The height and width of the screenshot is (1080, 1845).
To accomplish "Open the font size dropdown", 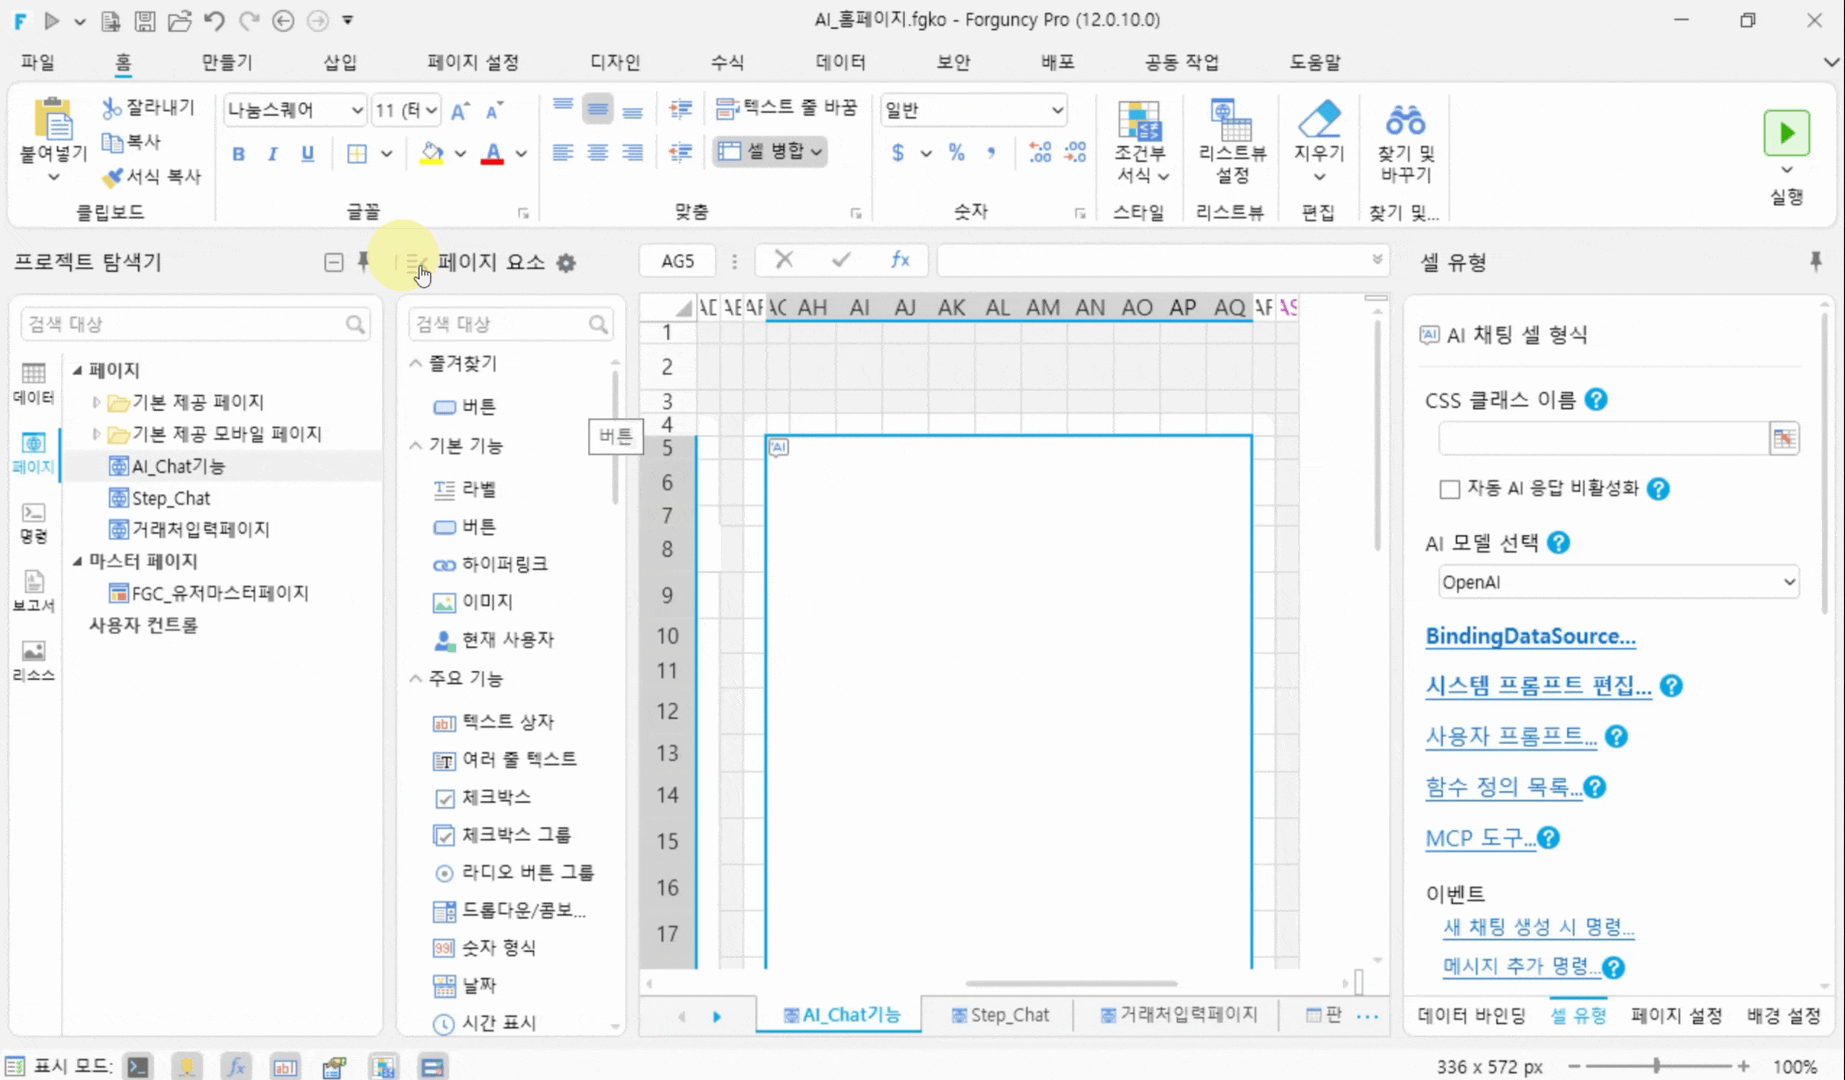I will pyautogui.click(x=431, y=110).
